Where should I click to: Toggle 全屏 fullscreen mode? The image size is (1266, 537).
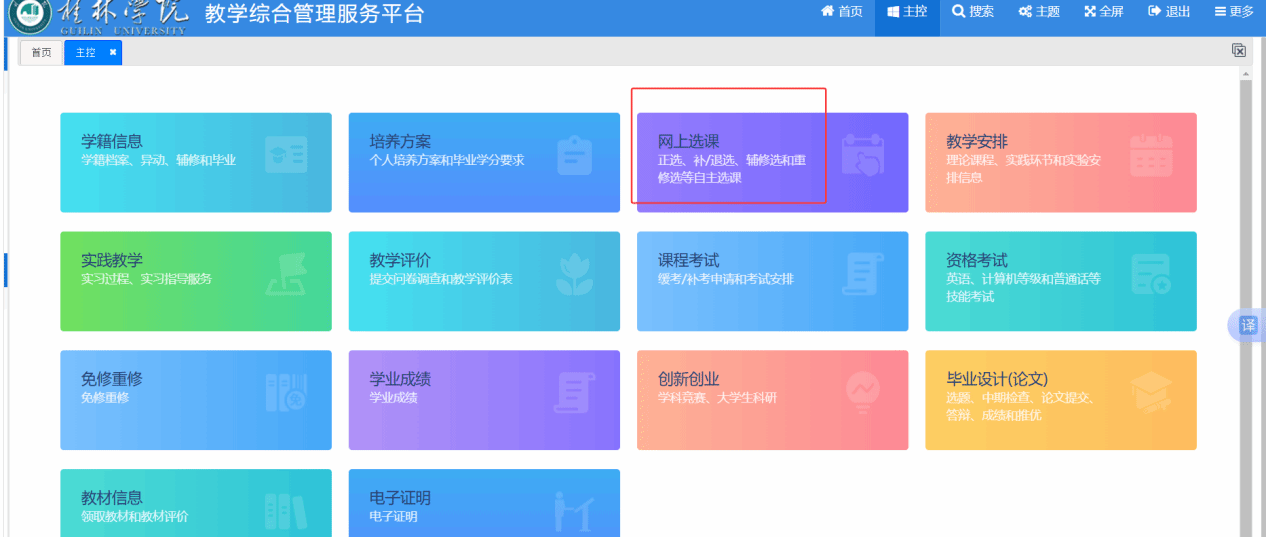pos(1104,12)
